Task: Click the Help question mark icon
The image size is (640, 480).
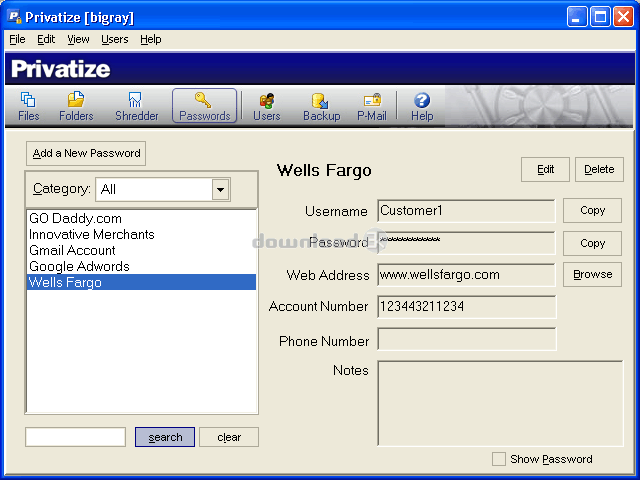Action: (422, 106)
